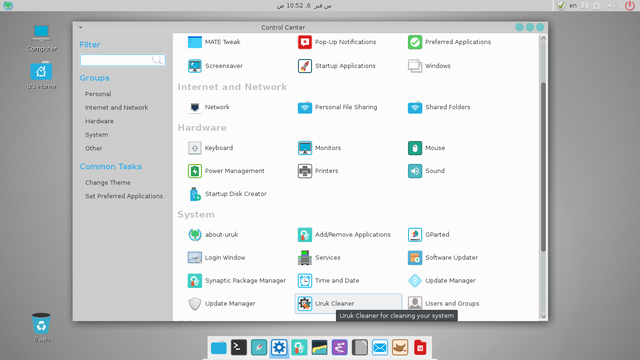
Task: Launch Screensaver preferences
Action: [215, 66]
